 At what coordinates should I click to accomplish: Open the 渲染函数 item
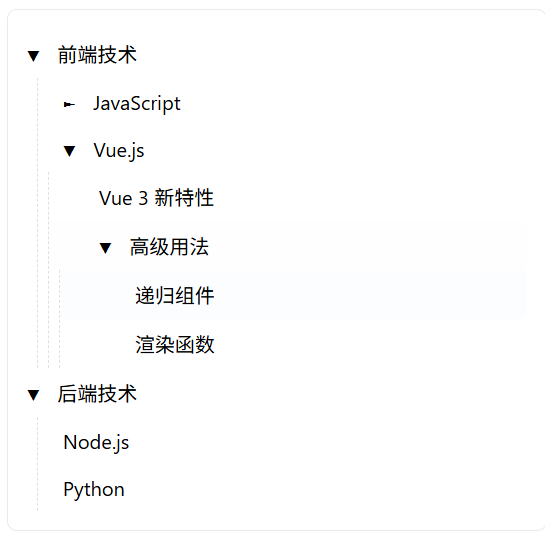pyautogui.click(x=175, y=345)
